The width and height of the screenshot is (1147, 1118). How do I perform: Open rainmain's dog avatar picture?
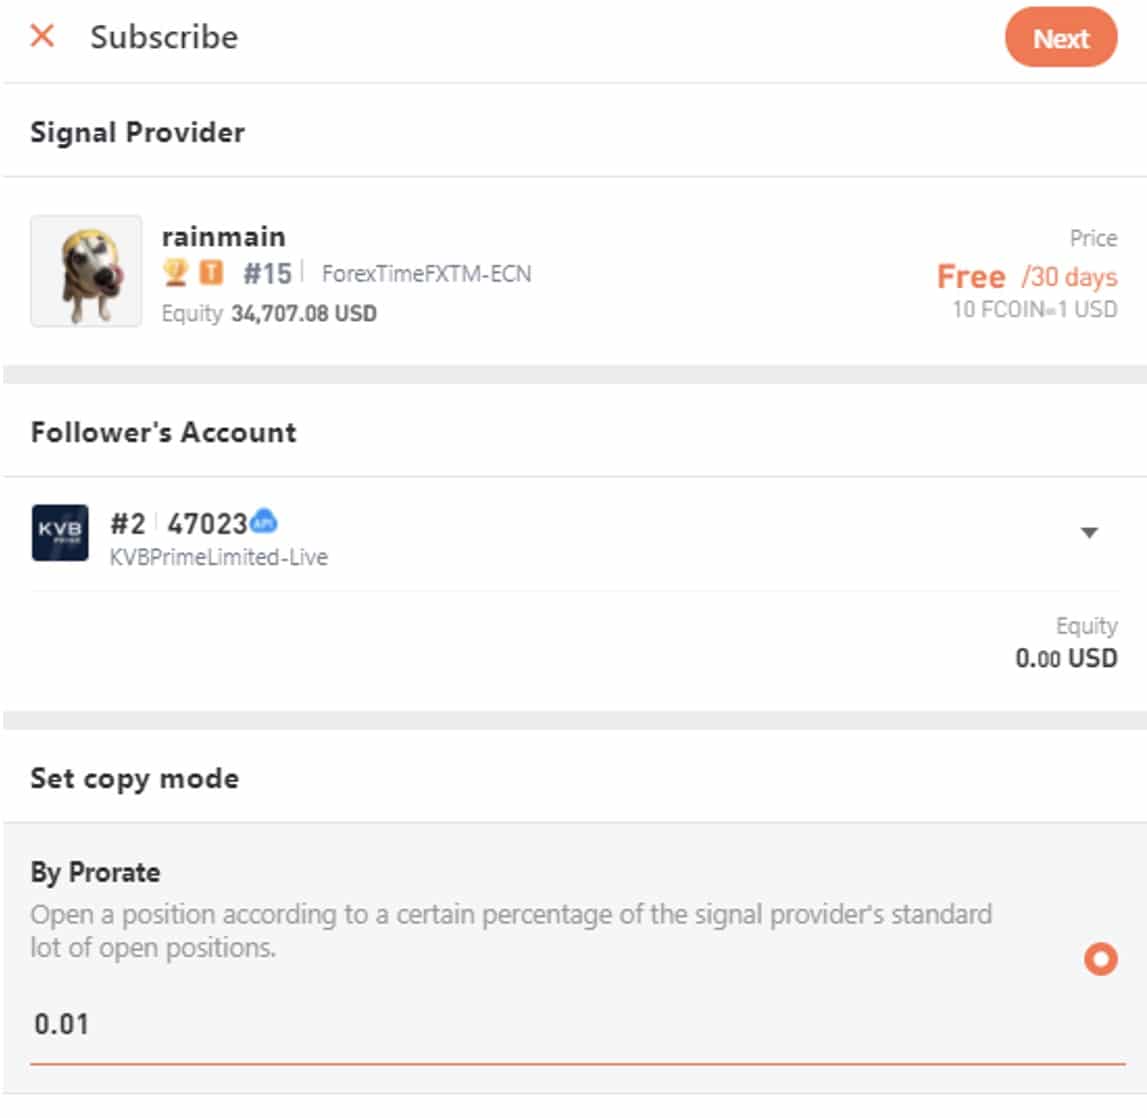86,271
